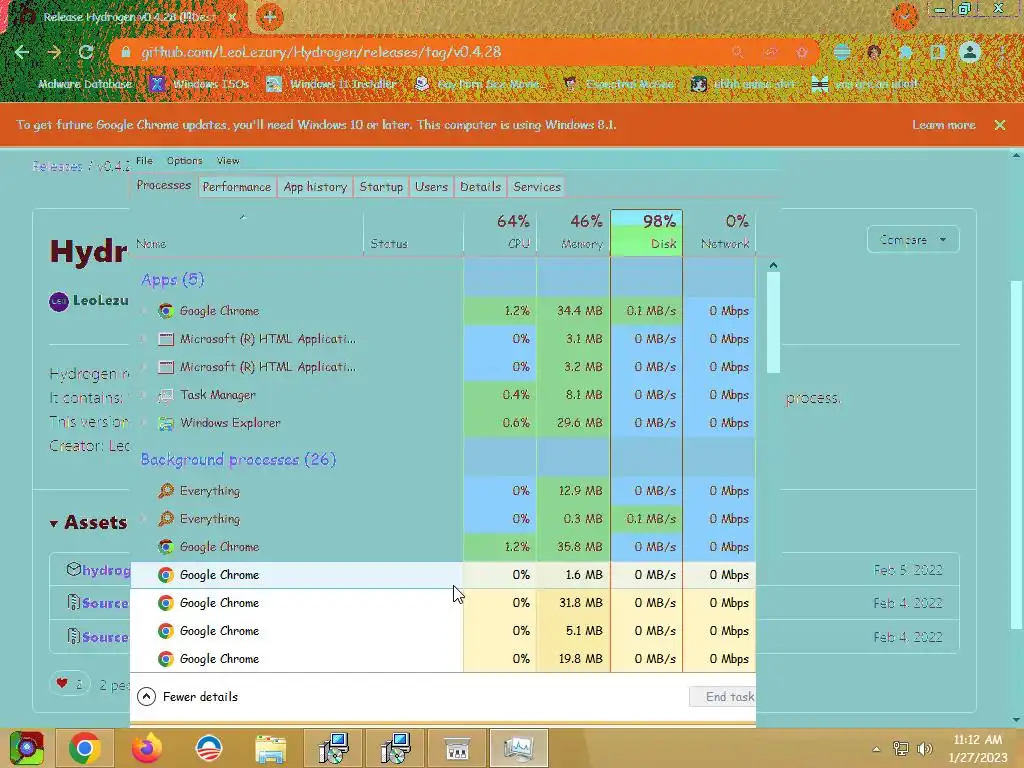Open Chrome's three-dot menu
1024x768 pixels.
click(x=1002, y=52)
